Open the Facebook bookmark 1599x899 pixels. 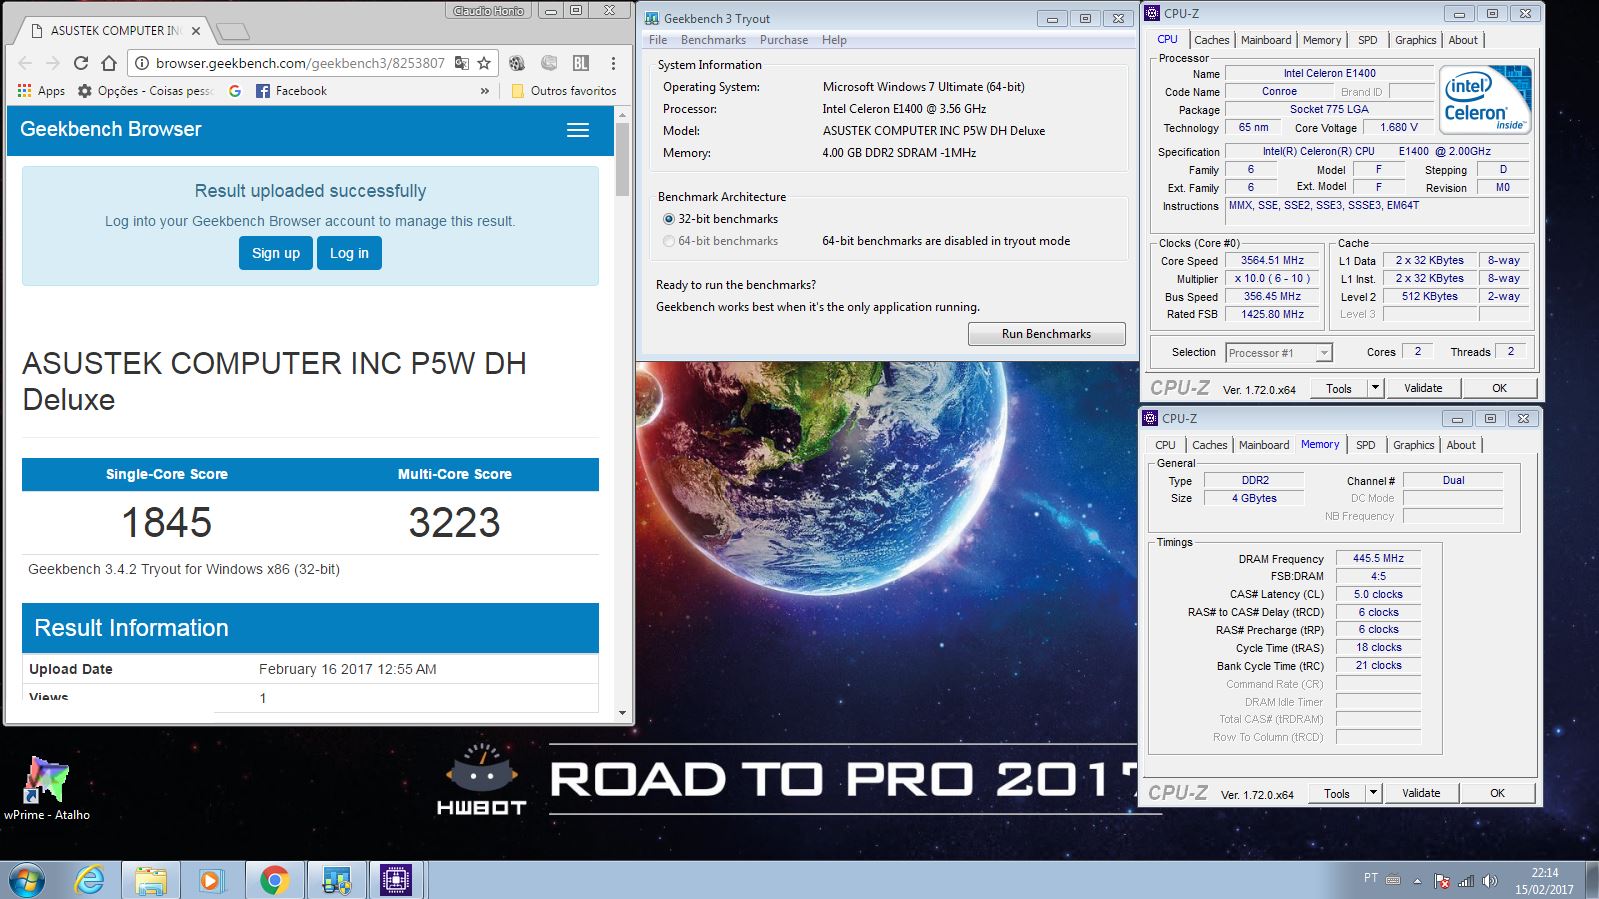click(291, 91)
